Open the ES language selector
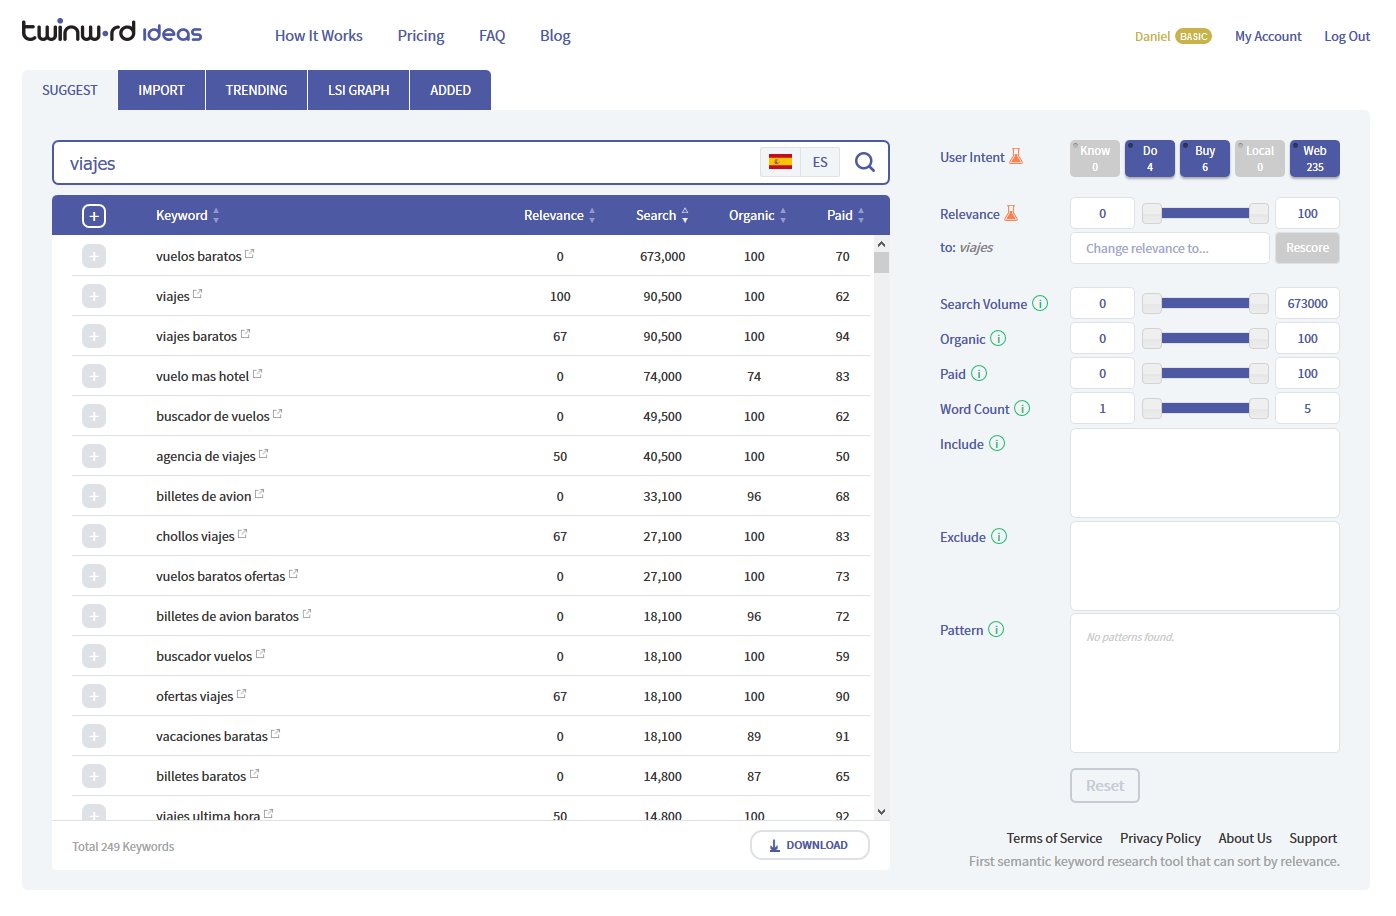1396x916 pixels. click(x=820, y=162)
